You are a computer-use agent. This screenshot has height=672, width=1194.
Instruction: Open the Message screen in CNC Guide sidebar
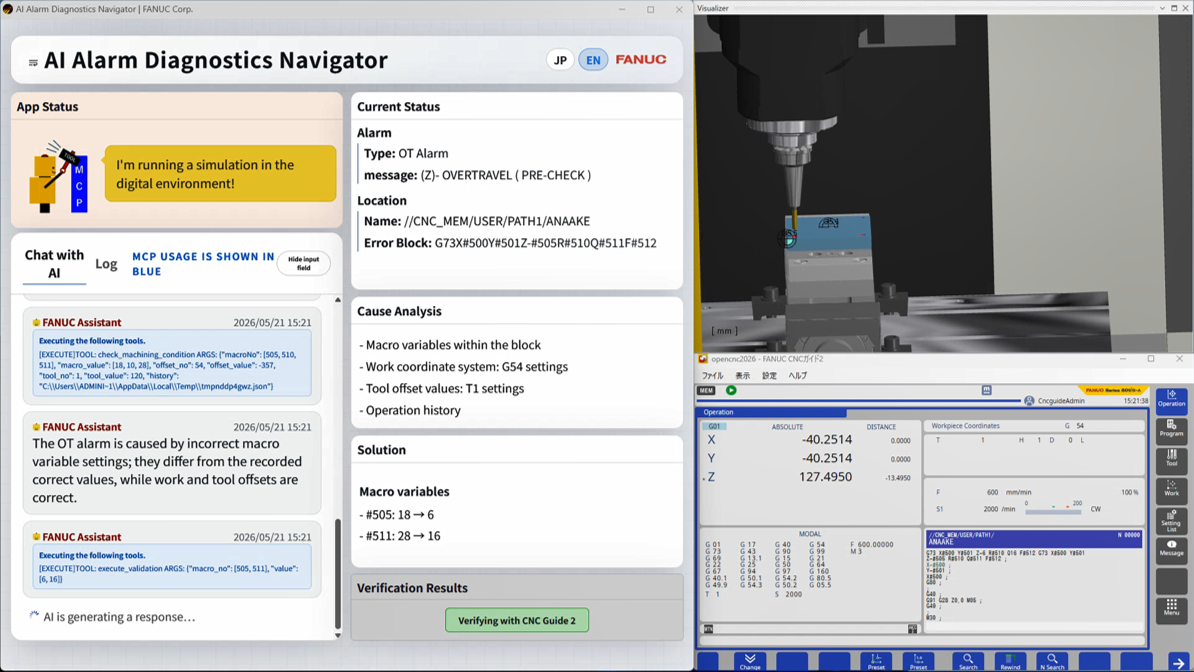[x=1171, y=549]
